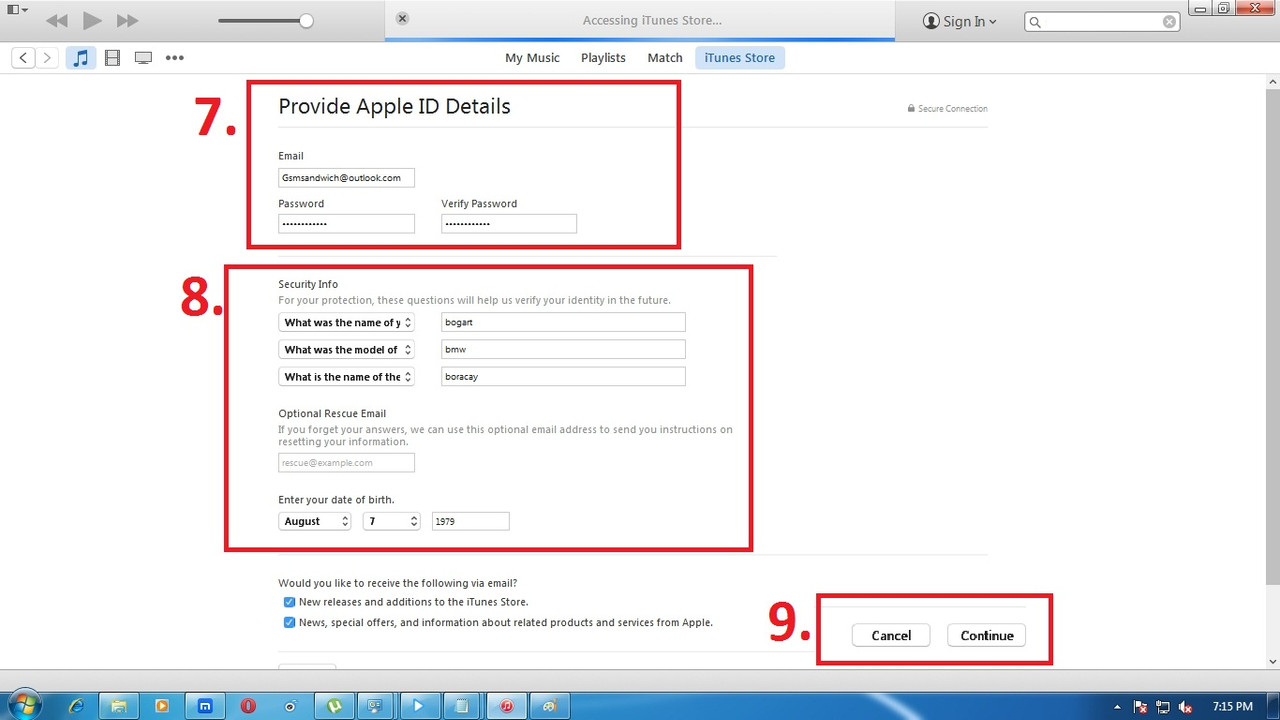Adjust the volume slider knob
Viewport: 1280px width, 720px height.
point(306,20)
